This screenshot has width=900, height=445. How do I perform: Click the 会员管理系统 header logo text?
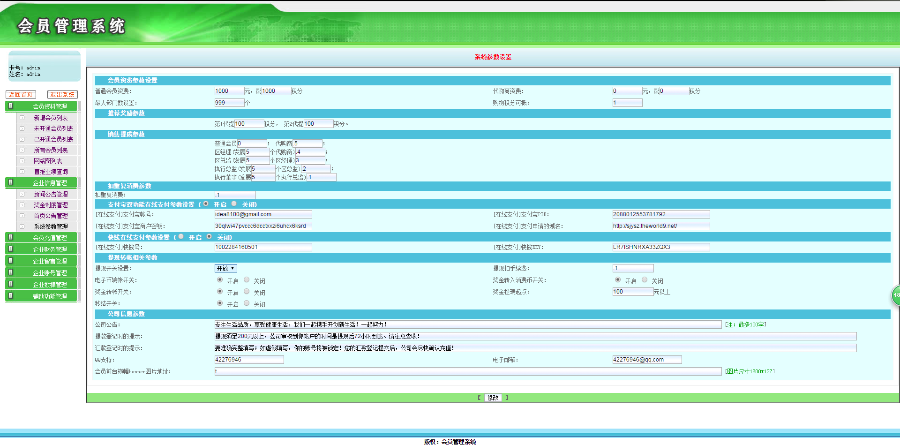(x=71, y=26)
